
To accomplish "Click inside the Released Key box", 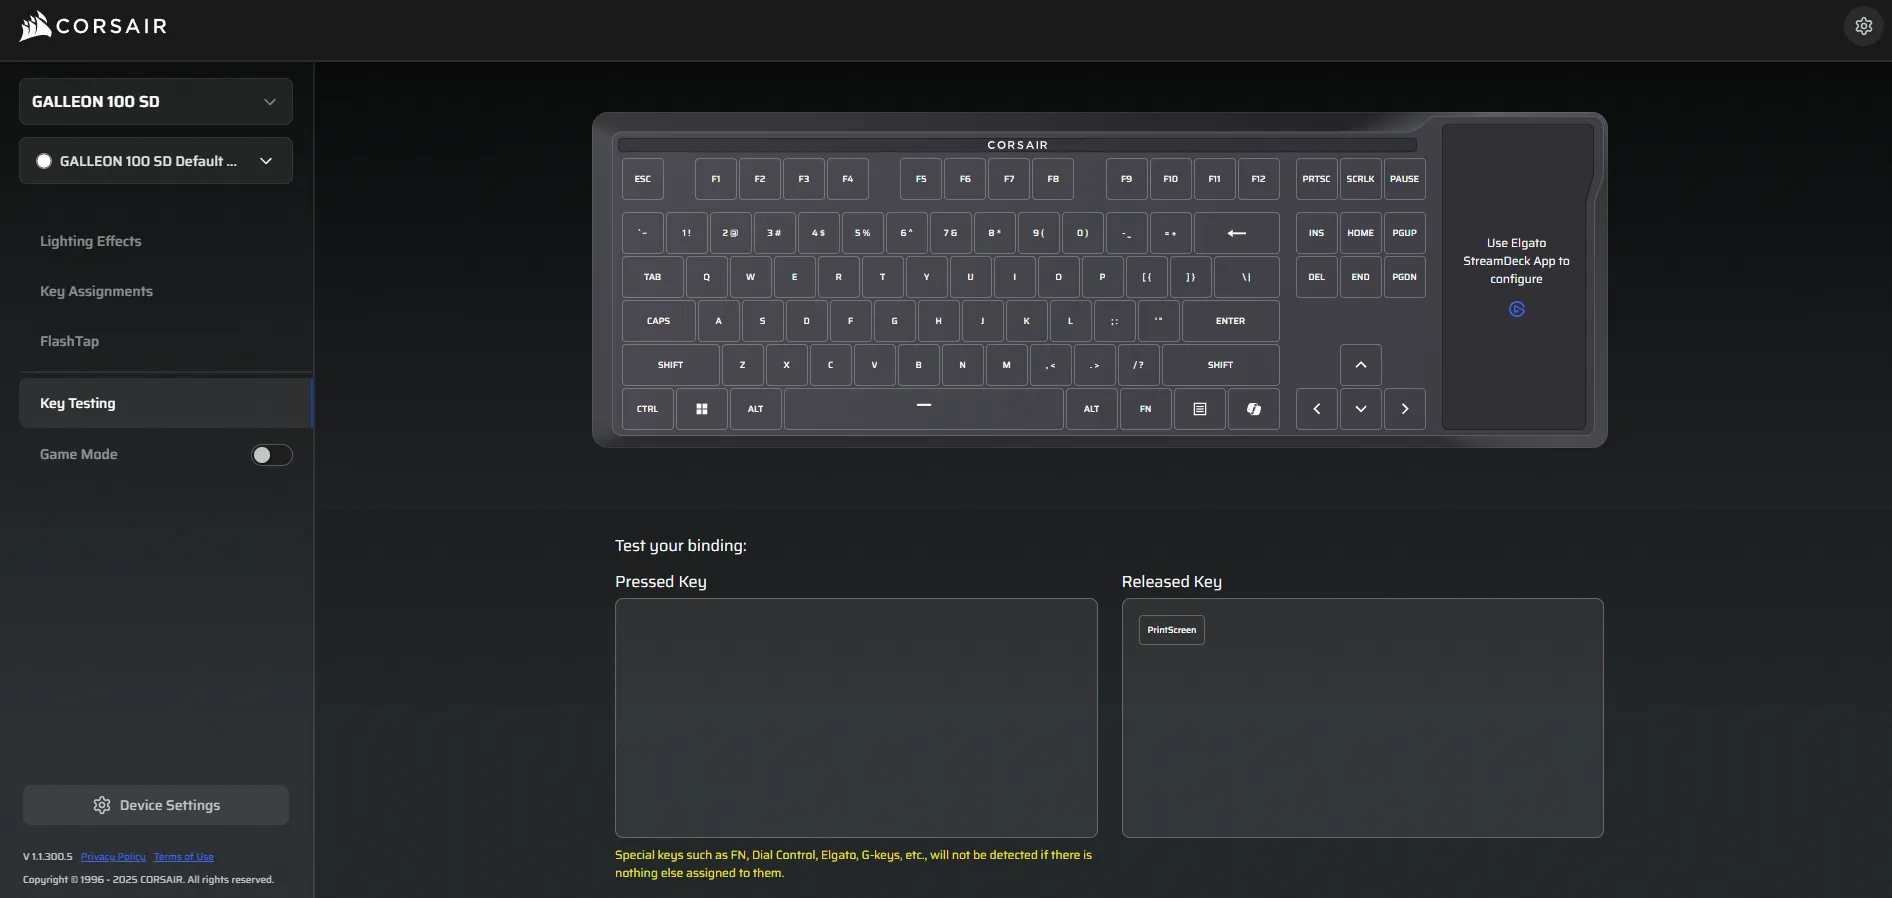I will [x=1363, y=718].
